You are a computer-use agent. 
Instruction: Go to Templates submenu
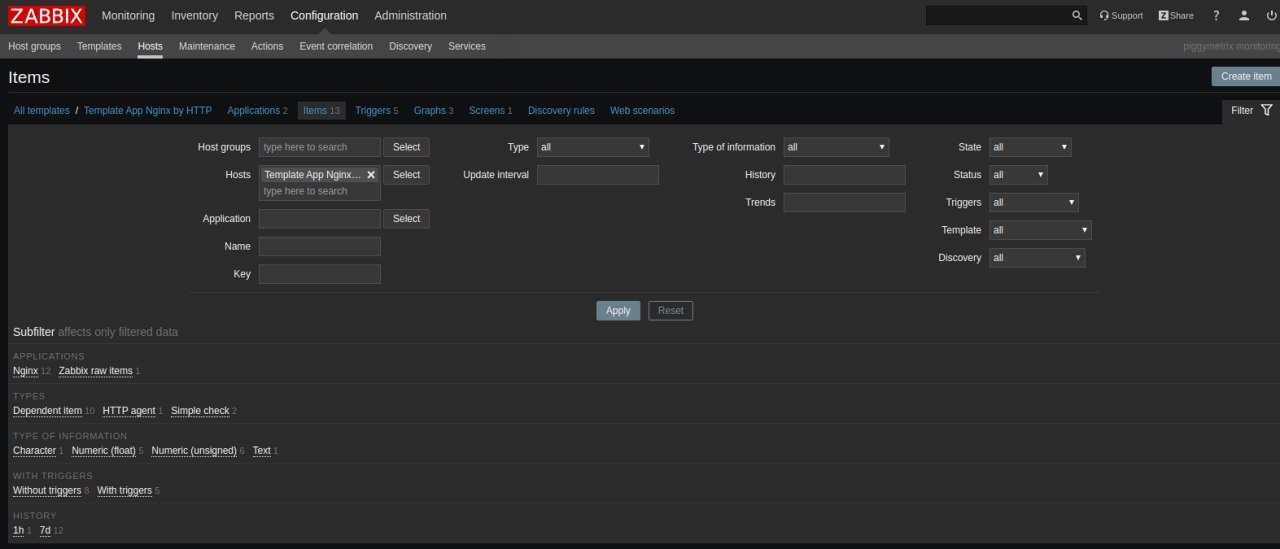point(99,46)
